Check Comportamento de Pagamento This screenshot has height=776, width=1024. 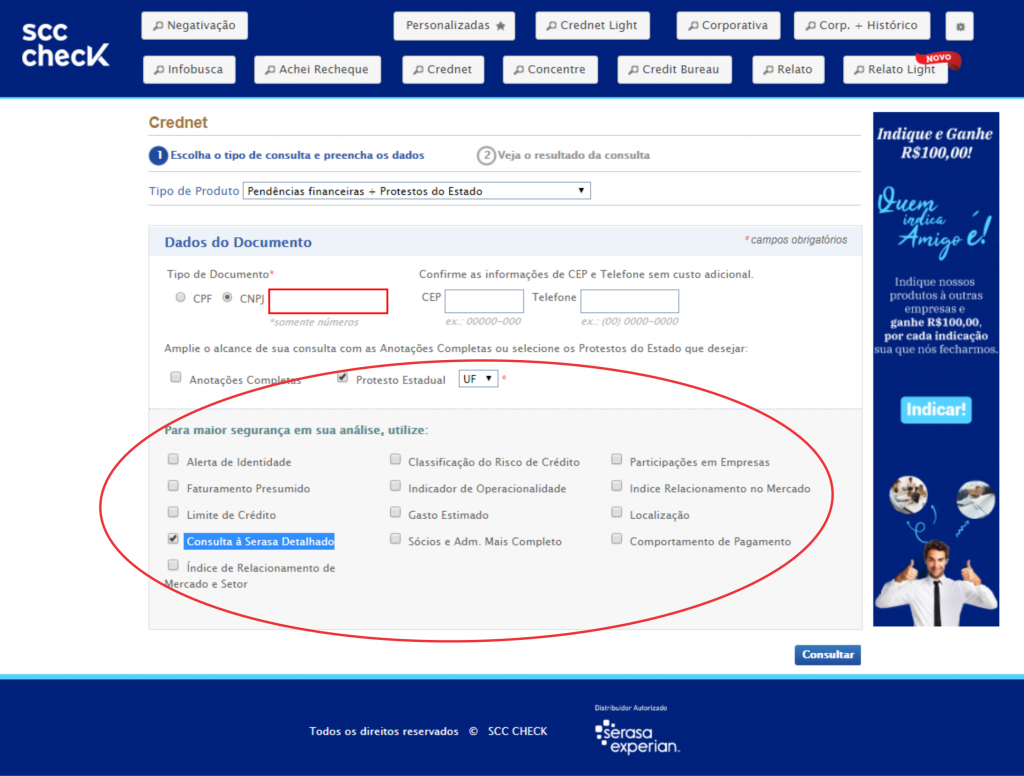point(616,539)
